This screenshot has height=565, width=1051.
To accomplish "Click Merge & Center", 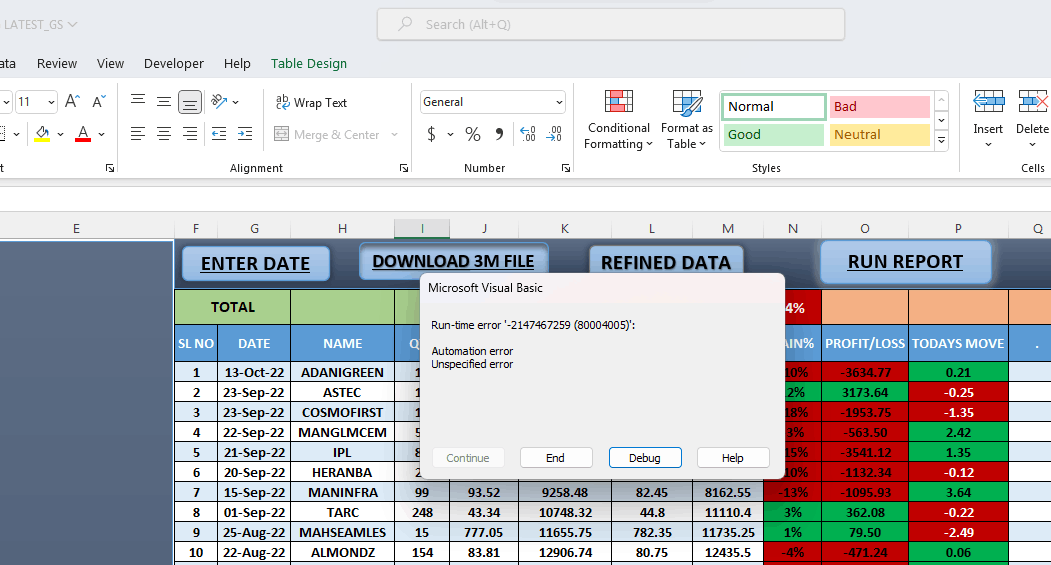I will [327, 135].
